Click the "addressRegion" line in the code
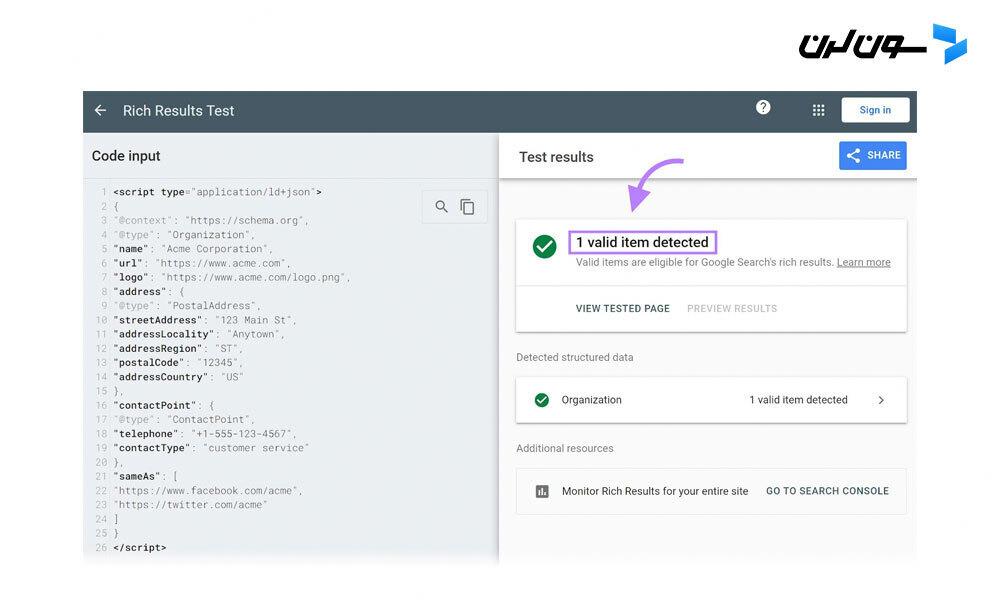 [178, 349]
